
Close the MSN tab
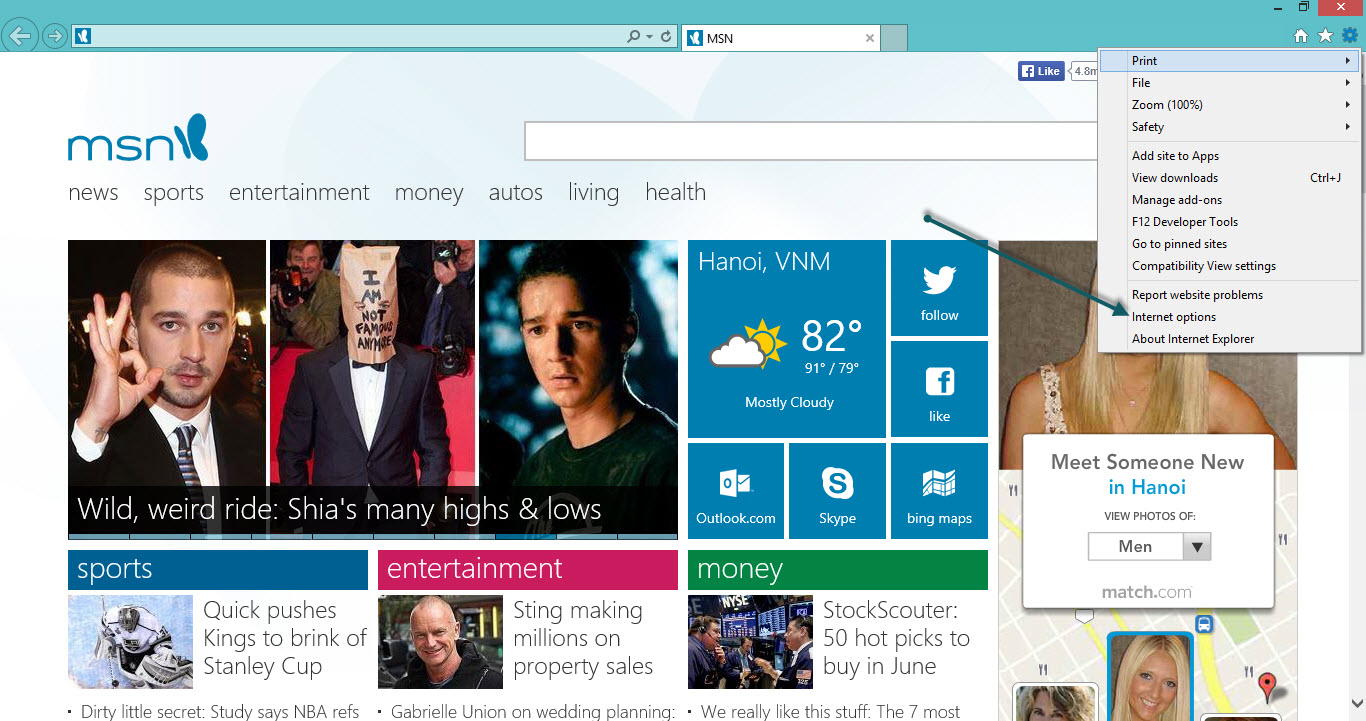tap(870, 38)
